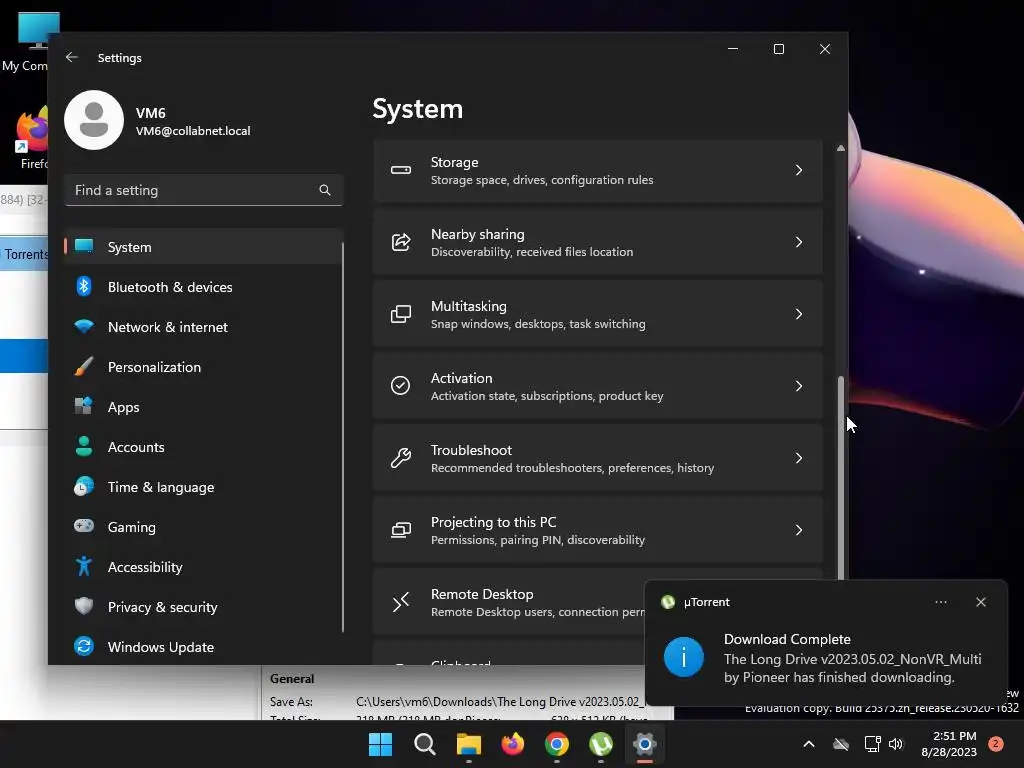The image size is (1024, 768).
Task: Switch to µTorrent from taskbar
Action: (601, 744)
